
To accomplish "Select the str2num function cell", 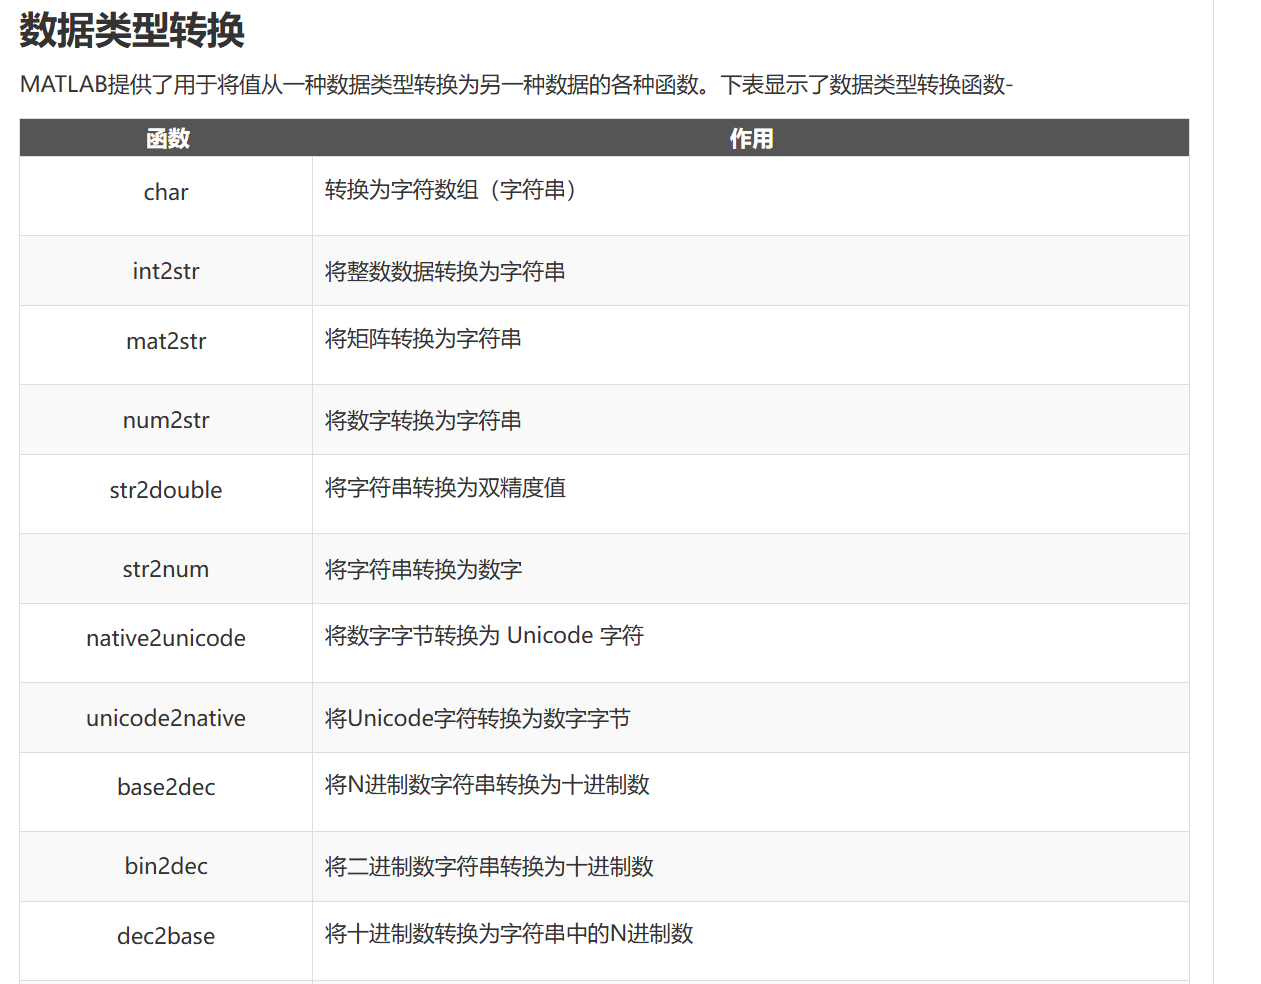I will click(166, 569).
